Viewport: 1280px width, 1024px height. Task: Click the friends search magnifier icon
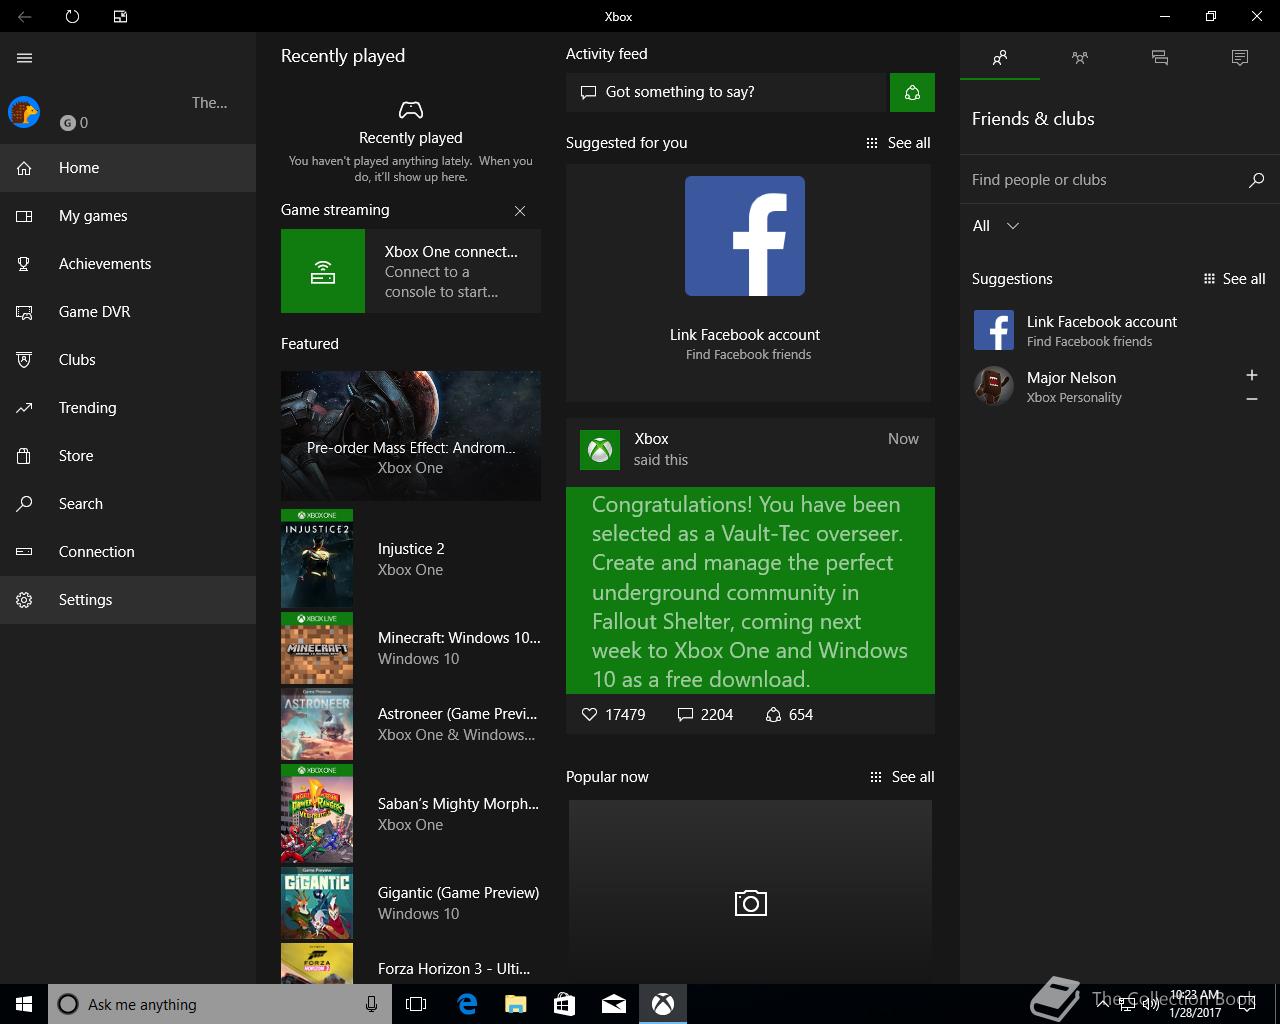click(x=1257, y=180)
